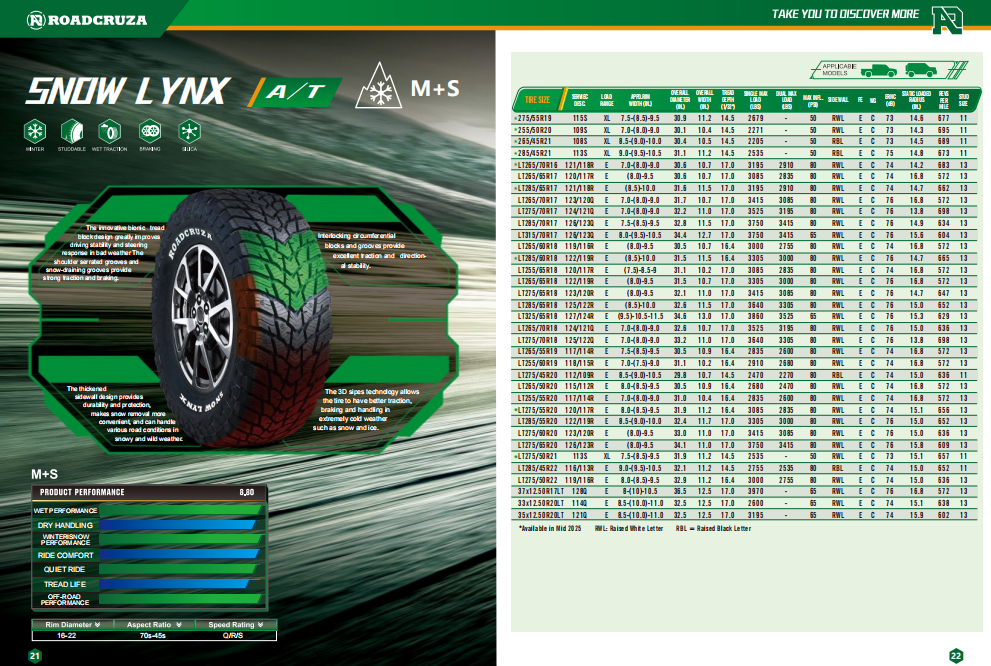The width and height of the screenshot is (991, 666).
Task: Click the Snow Lynx tire image
Action: click(241, 318)
